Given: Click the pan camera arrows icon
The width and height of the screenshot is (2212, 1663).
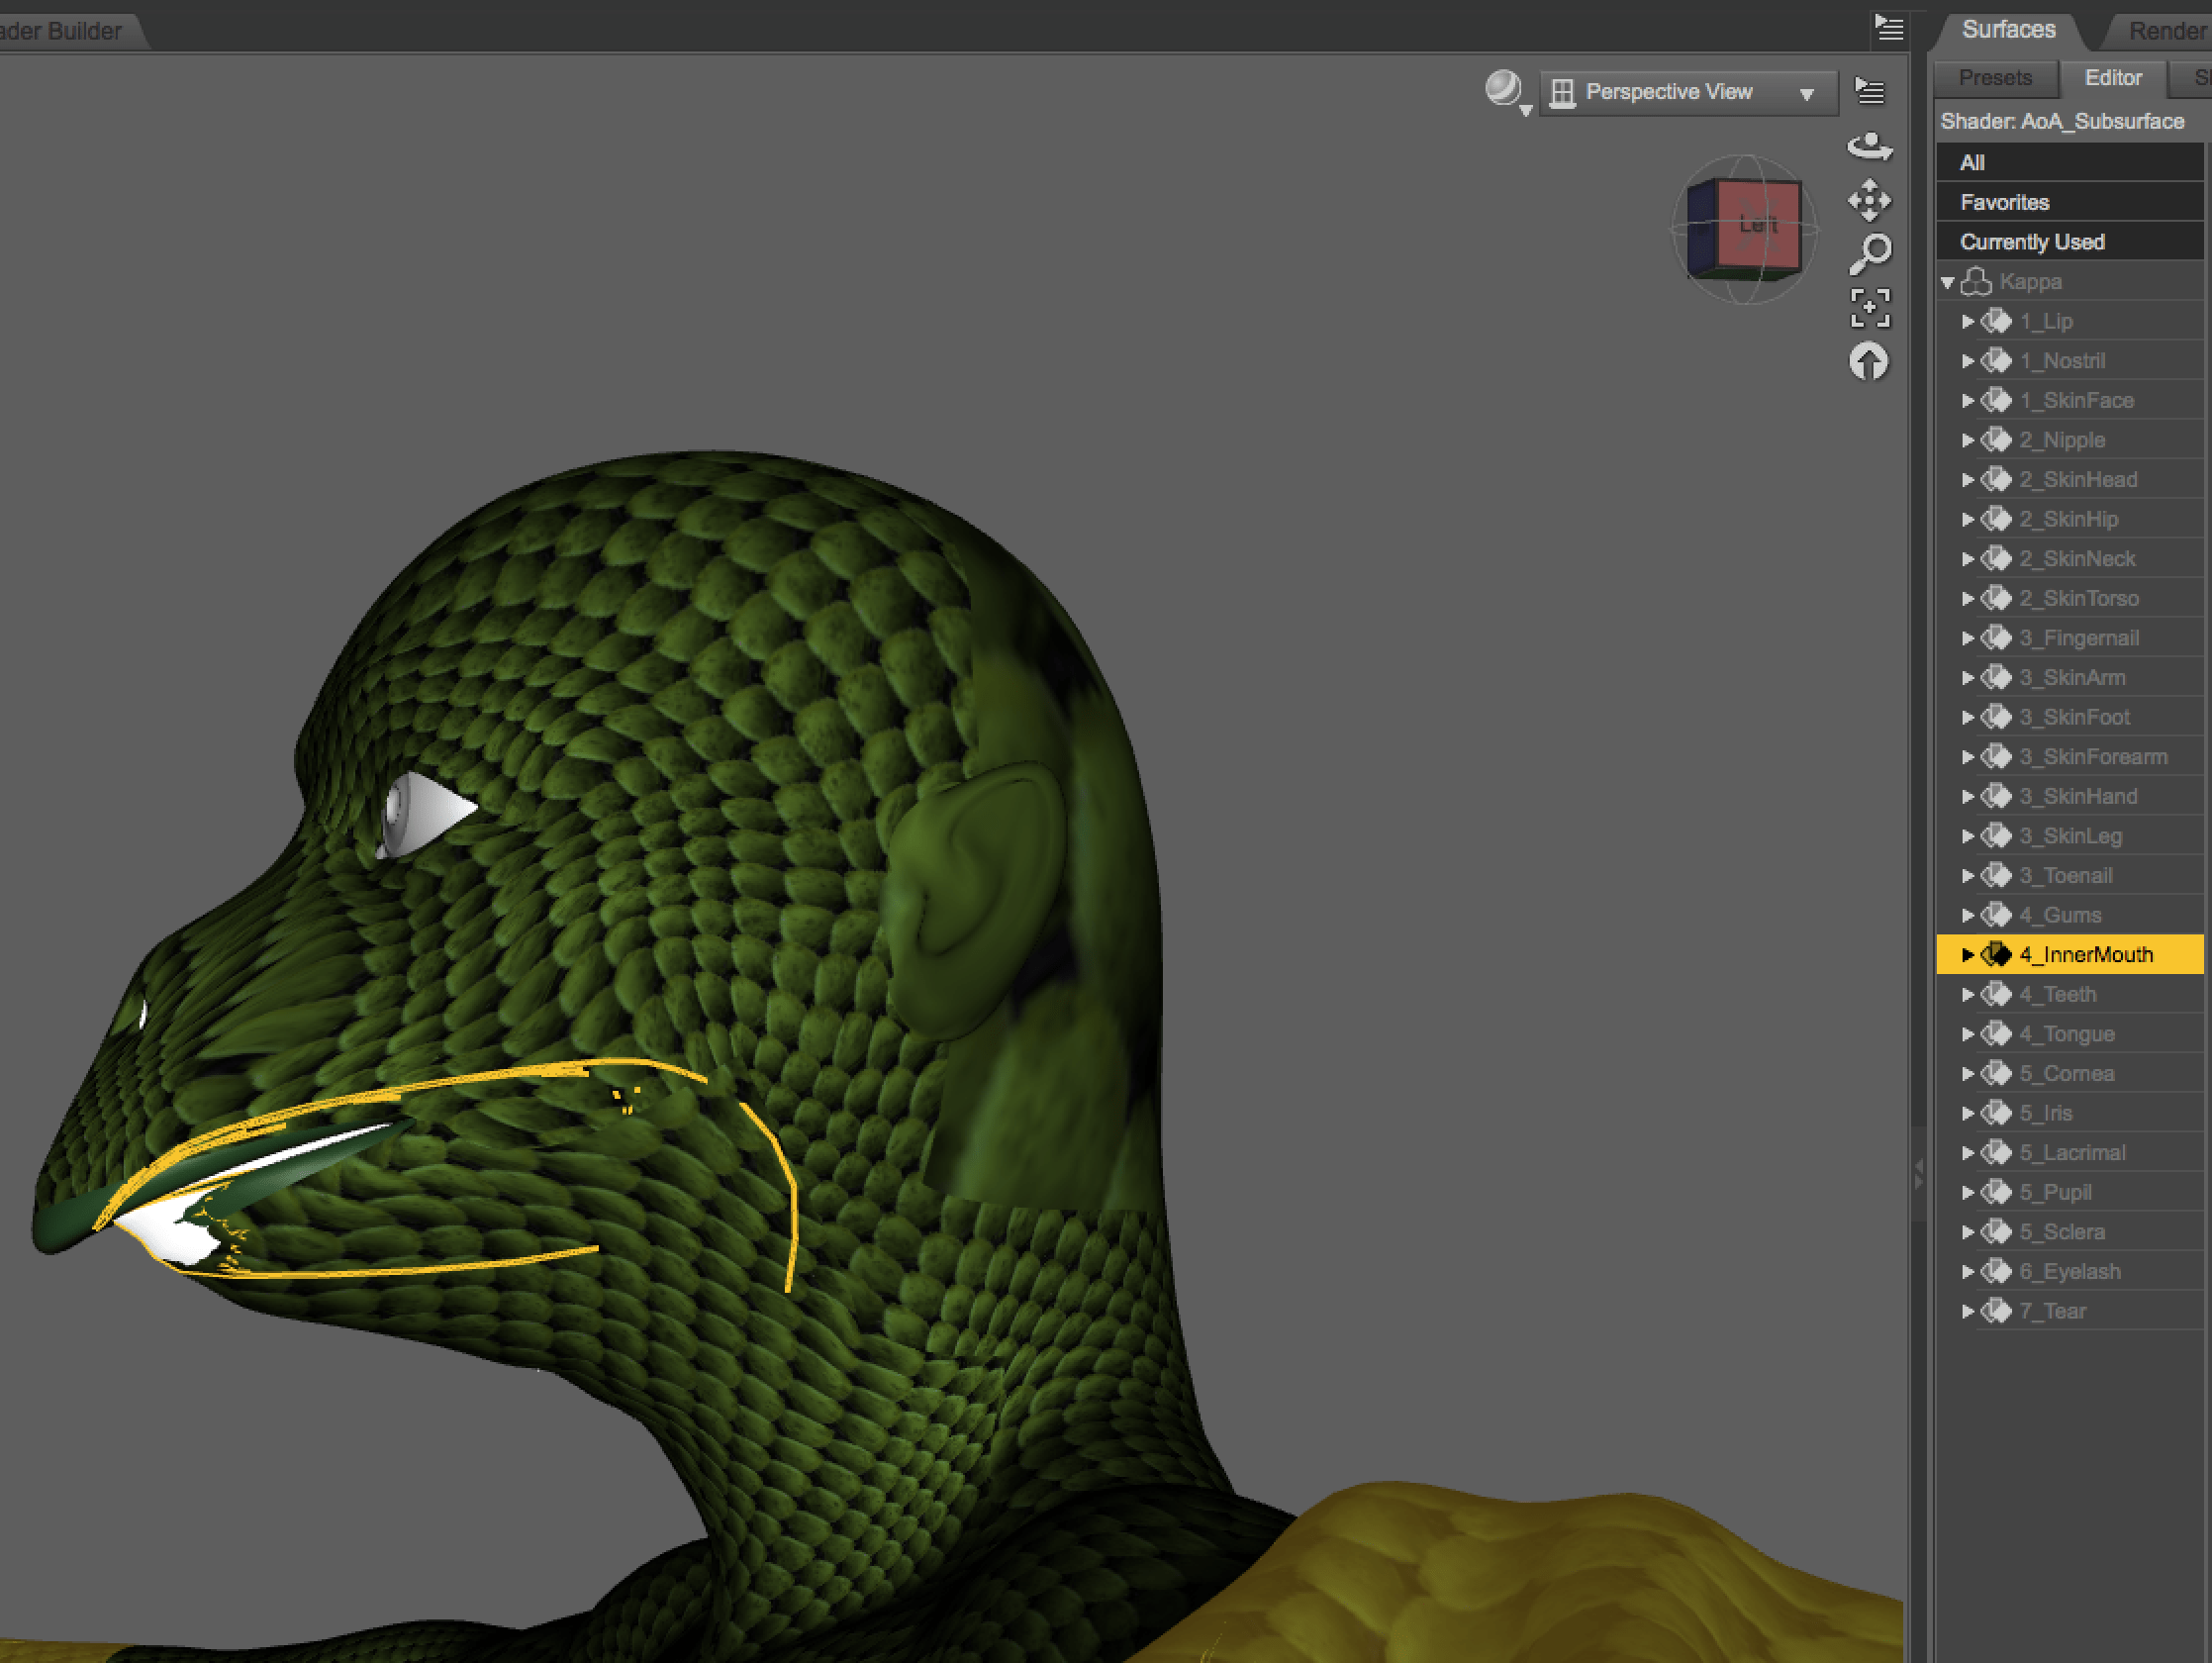Looking at the screenshot, I should pyautogui.click(x=1869, y=201).
